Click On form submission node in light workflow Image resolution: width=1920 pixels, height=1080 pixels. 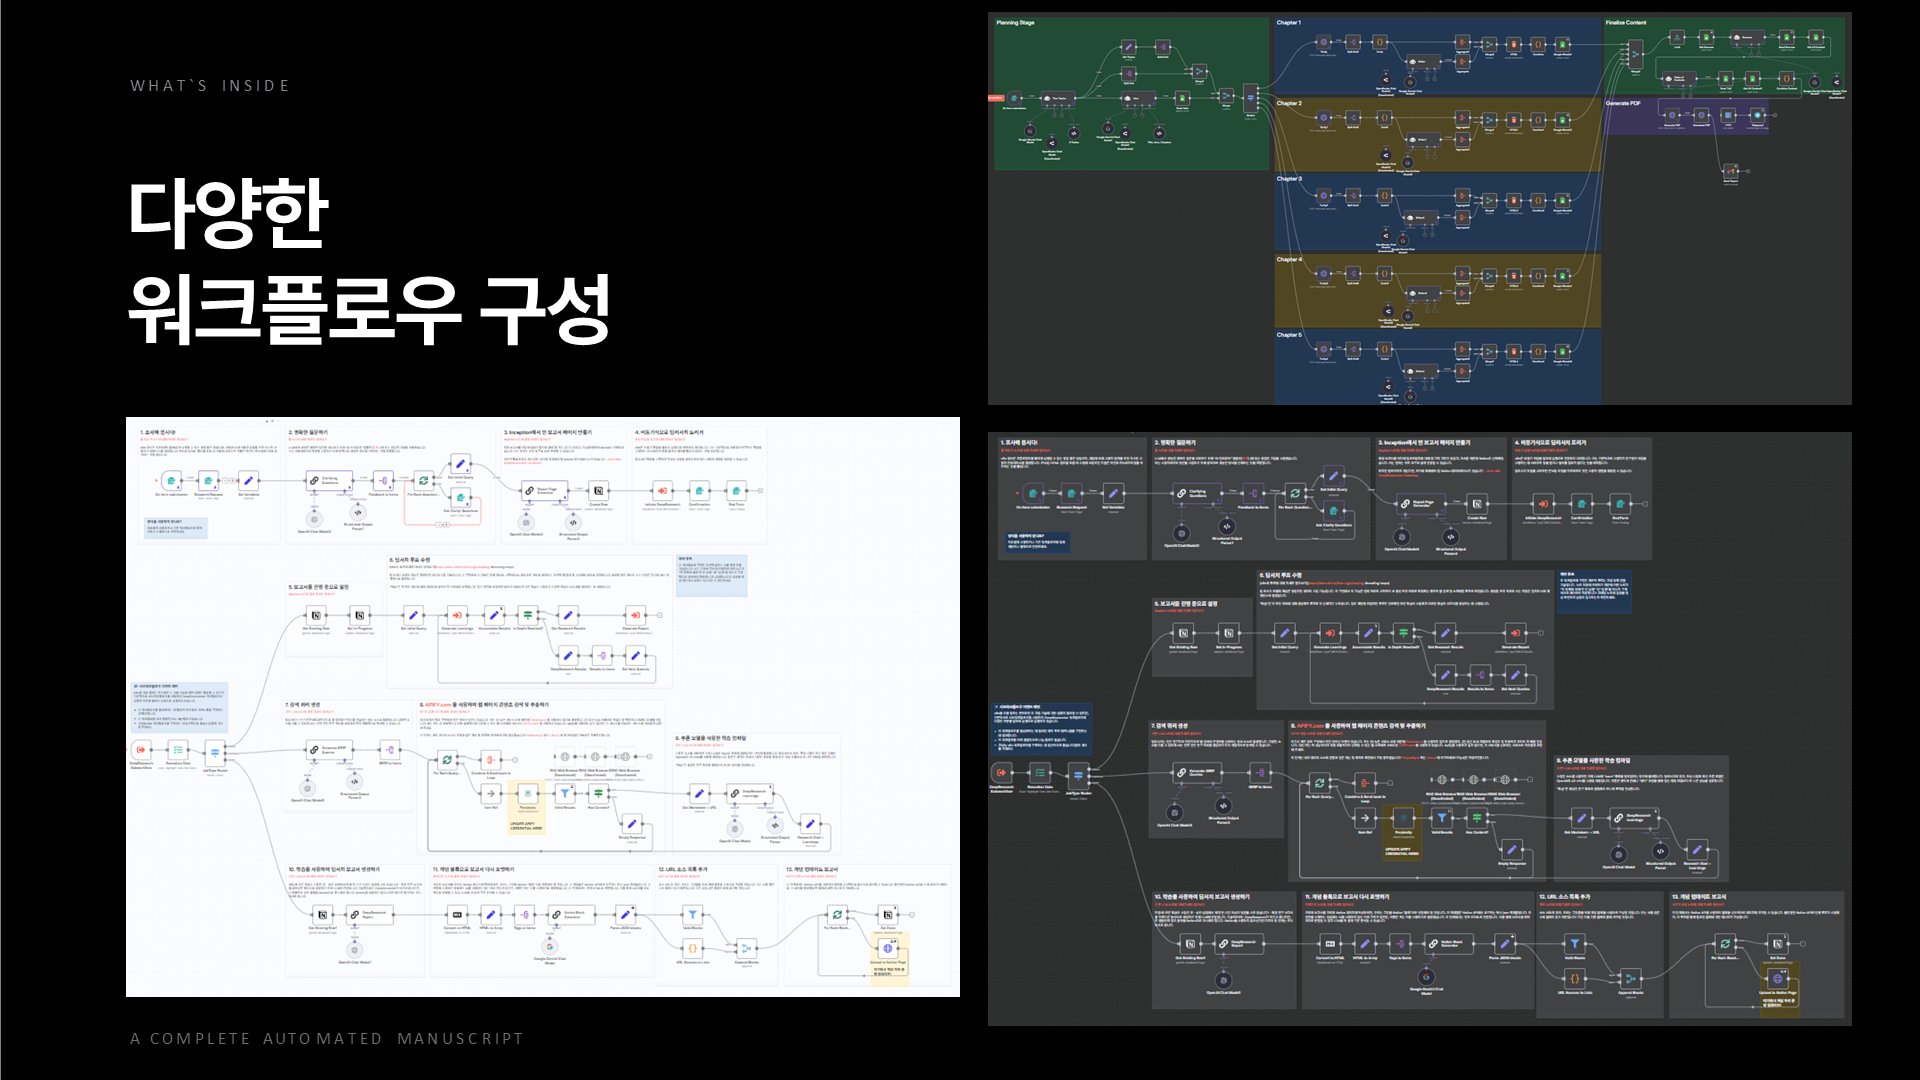(171, 481)
